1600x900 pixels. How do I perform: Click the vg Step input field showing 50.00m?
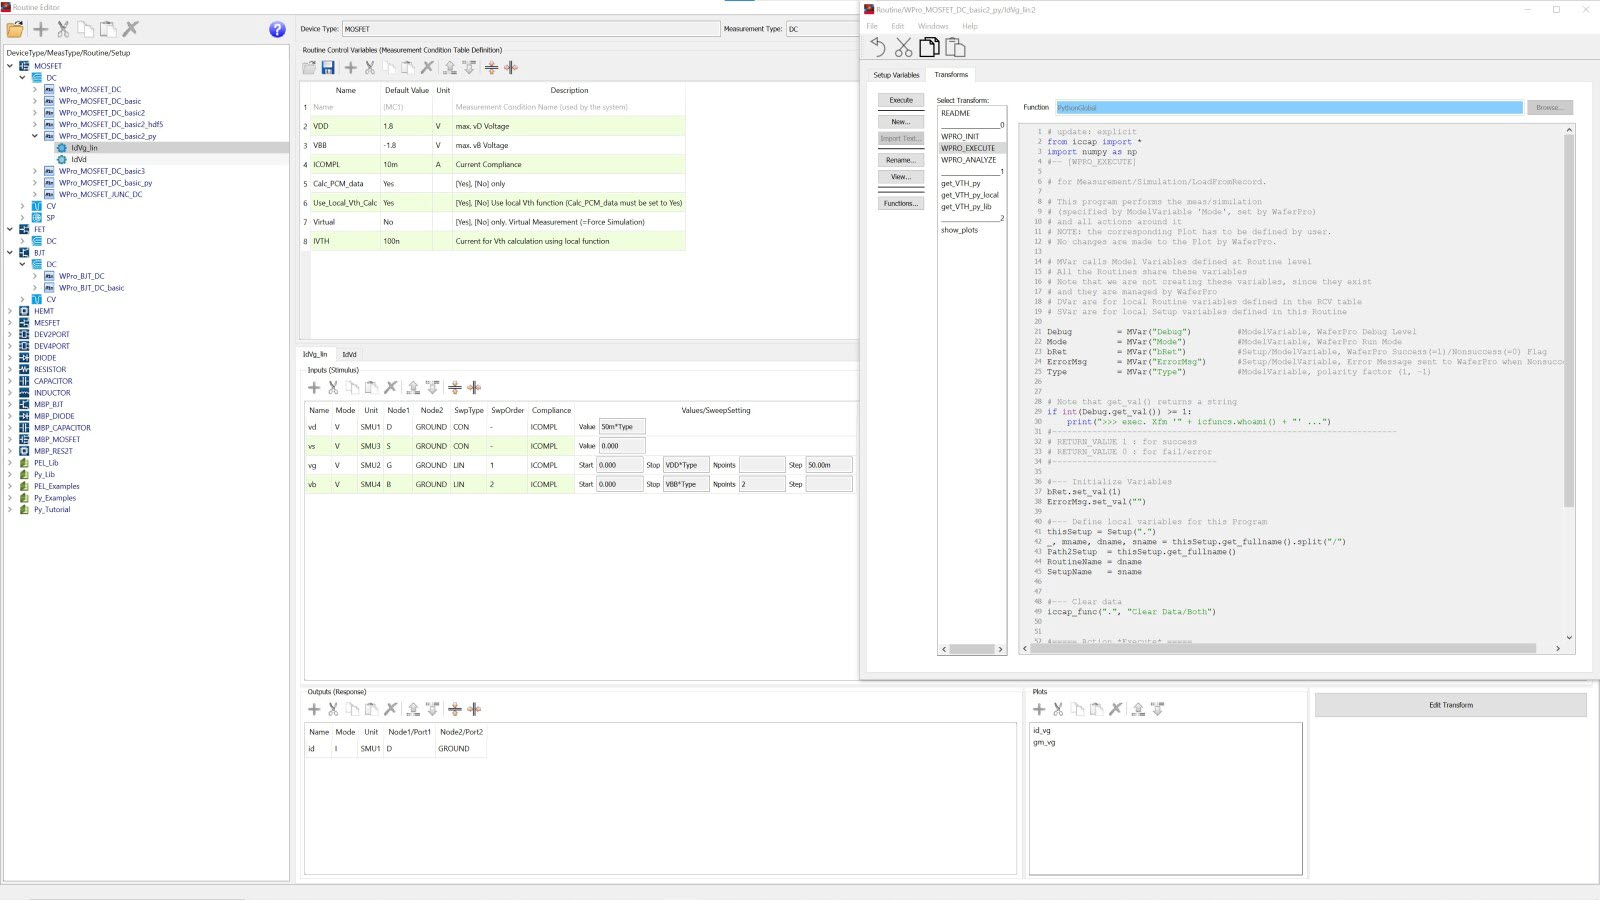click(x=829, y=465)
